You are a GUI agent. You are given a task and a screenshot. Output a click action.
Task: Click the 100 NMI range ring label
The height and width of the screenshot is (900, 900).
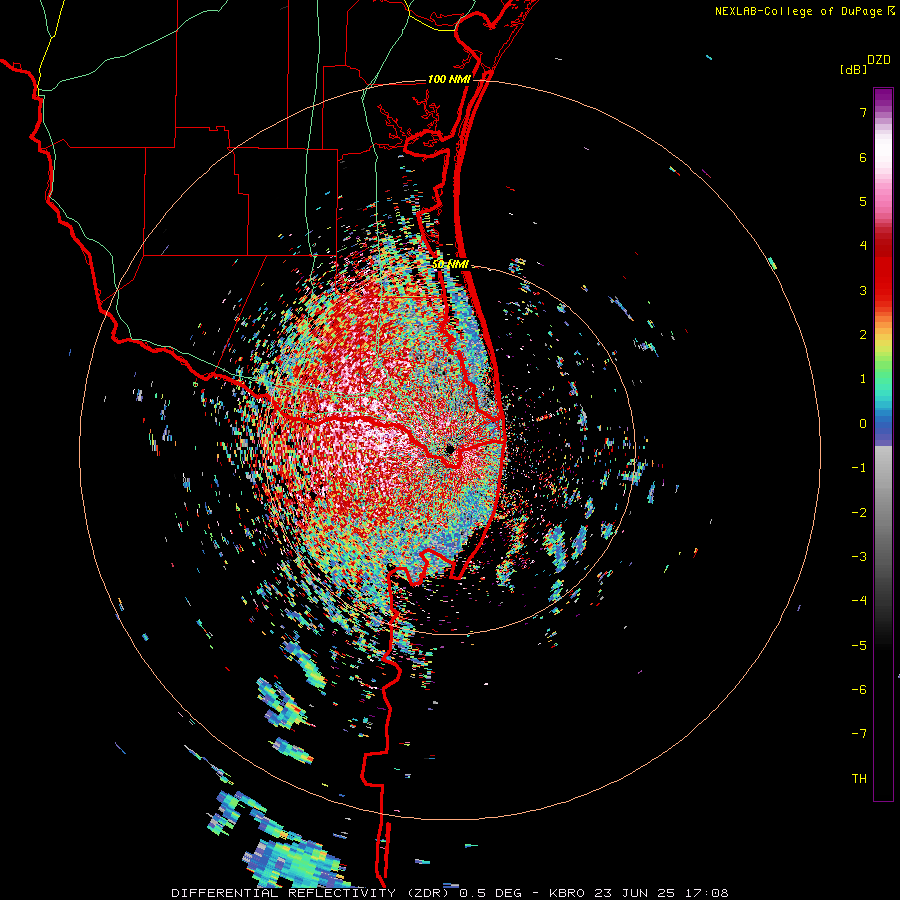tap(449, 79)
